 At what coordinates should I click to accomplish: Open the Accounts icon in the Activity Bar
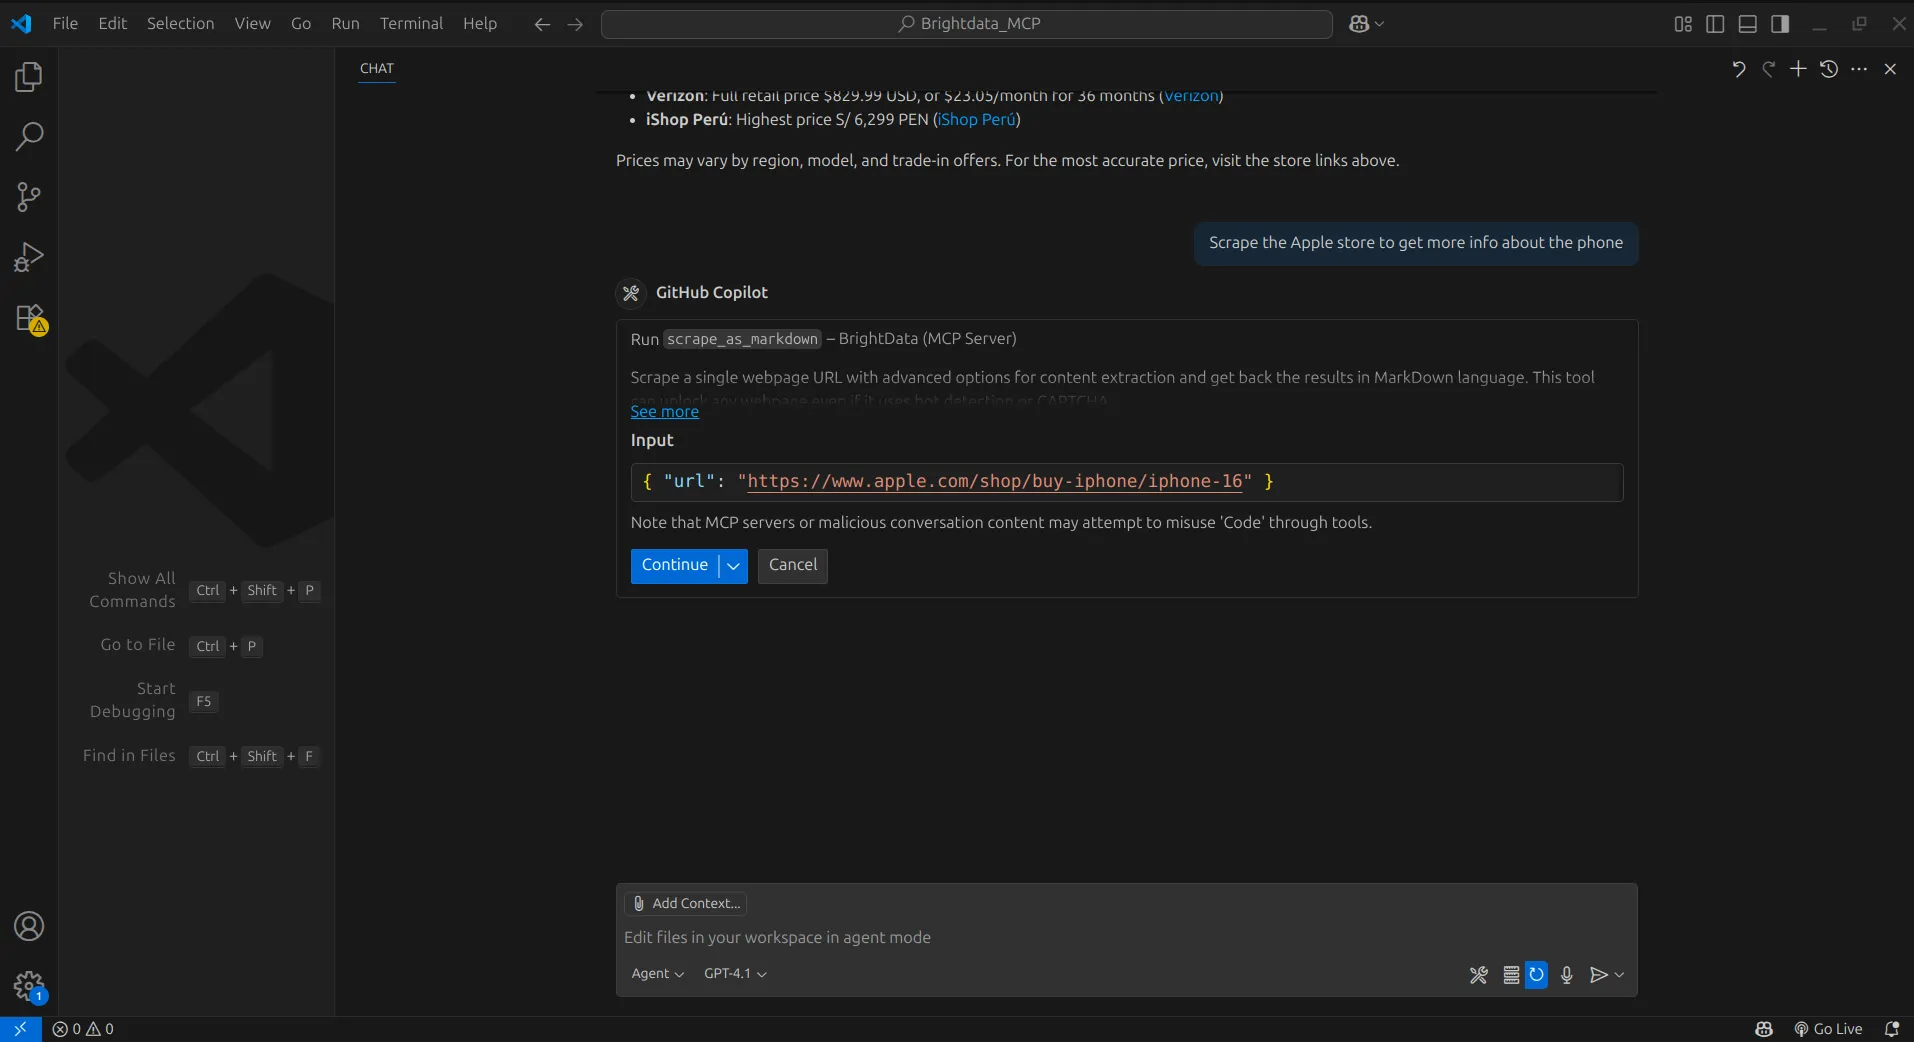tap(29, 926)
